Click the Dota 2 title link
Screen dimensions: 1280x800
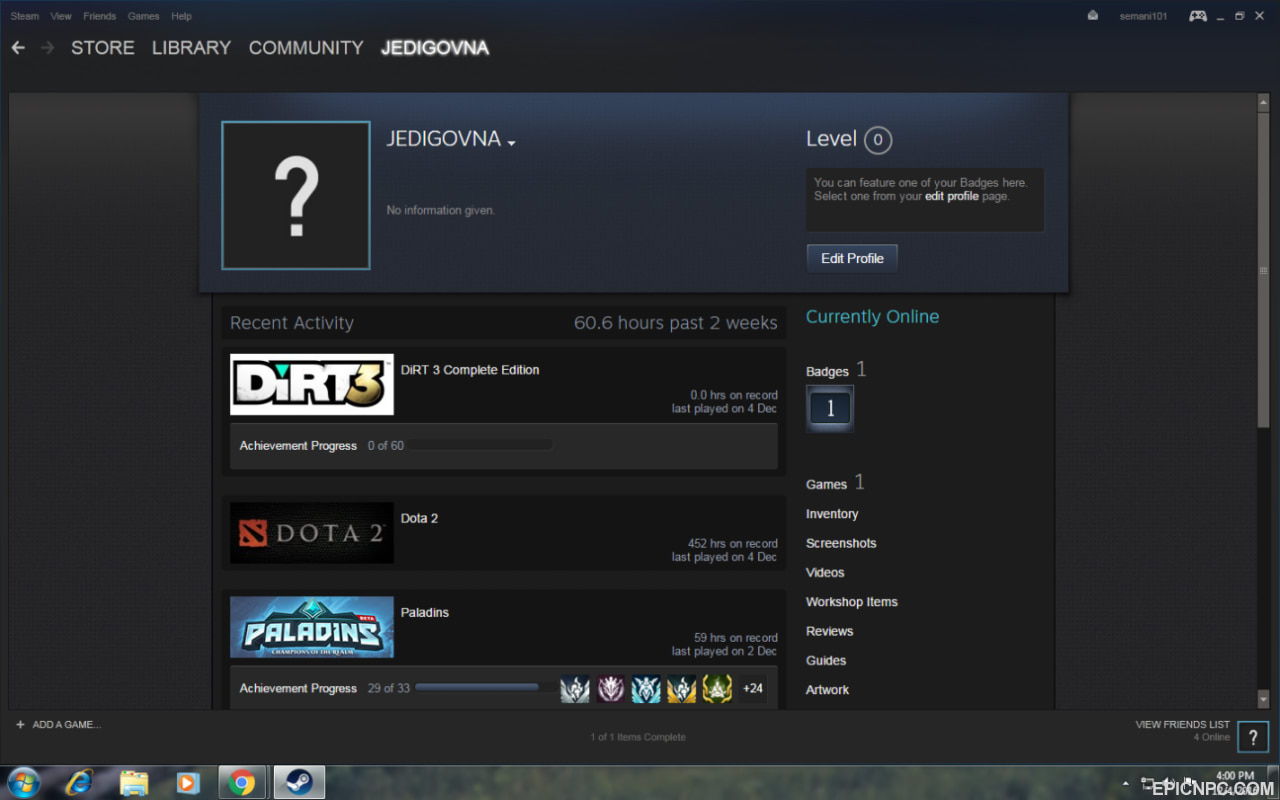click(x=420, y=518)
